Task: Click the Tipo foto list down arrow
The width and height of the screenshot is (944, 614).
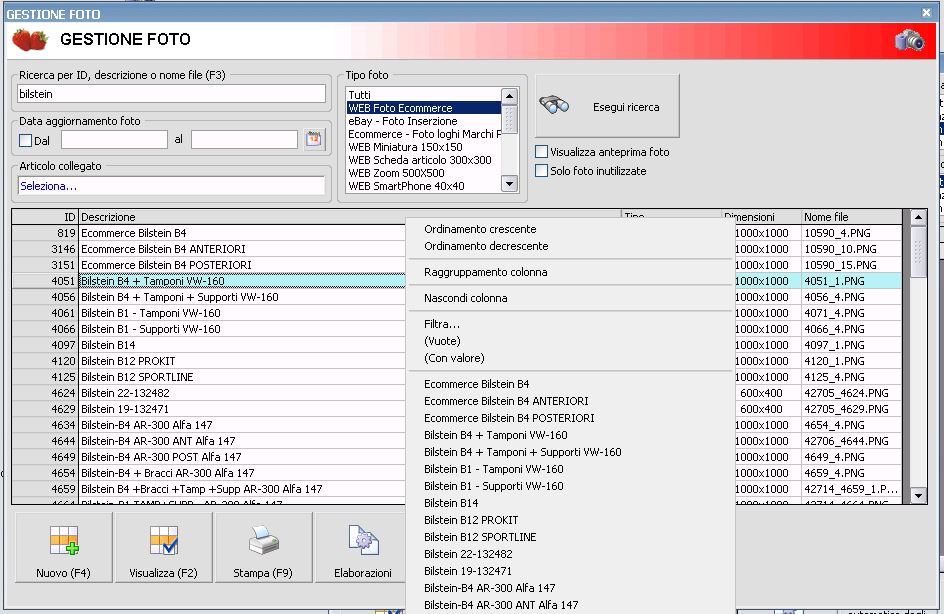Action: point(509,184)
